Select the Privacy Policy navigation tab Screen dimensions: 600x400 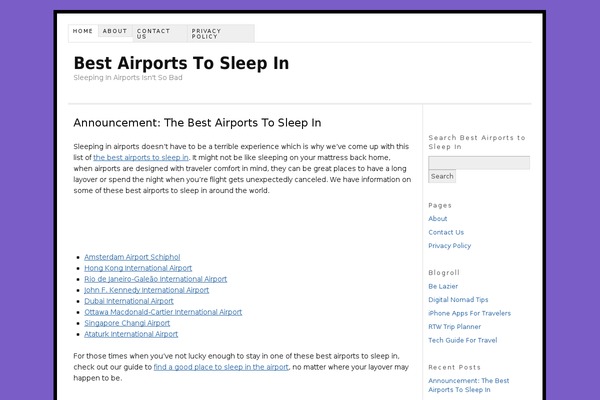207,33
